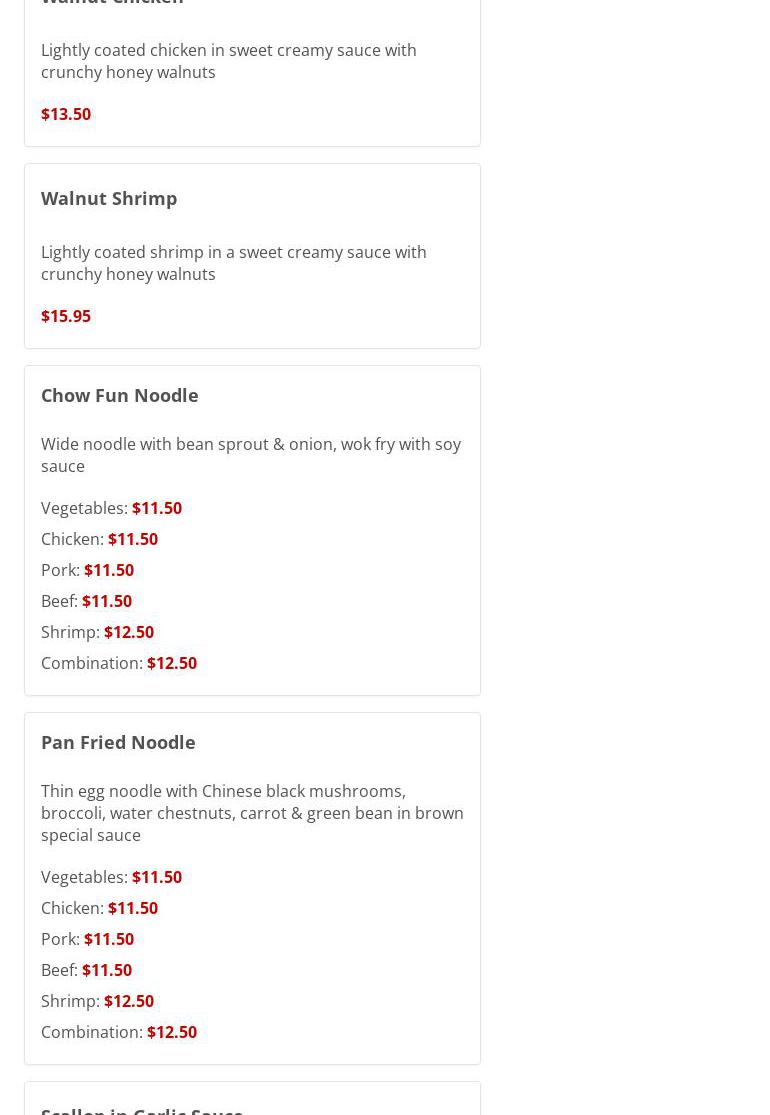
Task: Choose Chow Fun Noodle Chicken option
Action: tap(99, 539)
